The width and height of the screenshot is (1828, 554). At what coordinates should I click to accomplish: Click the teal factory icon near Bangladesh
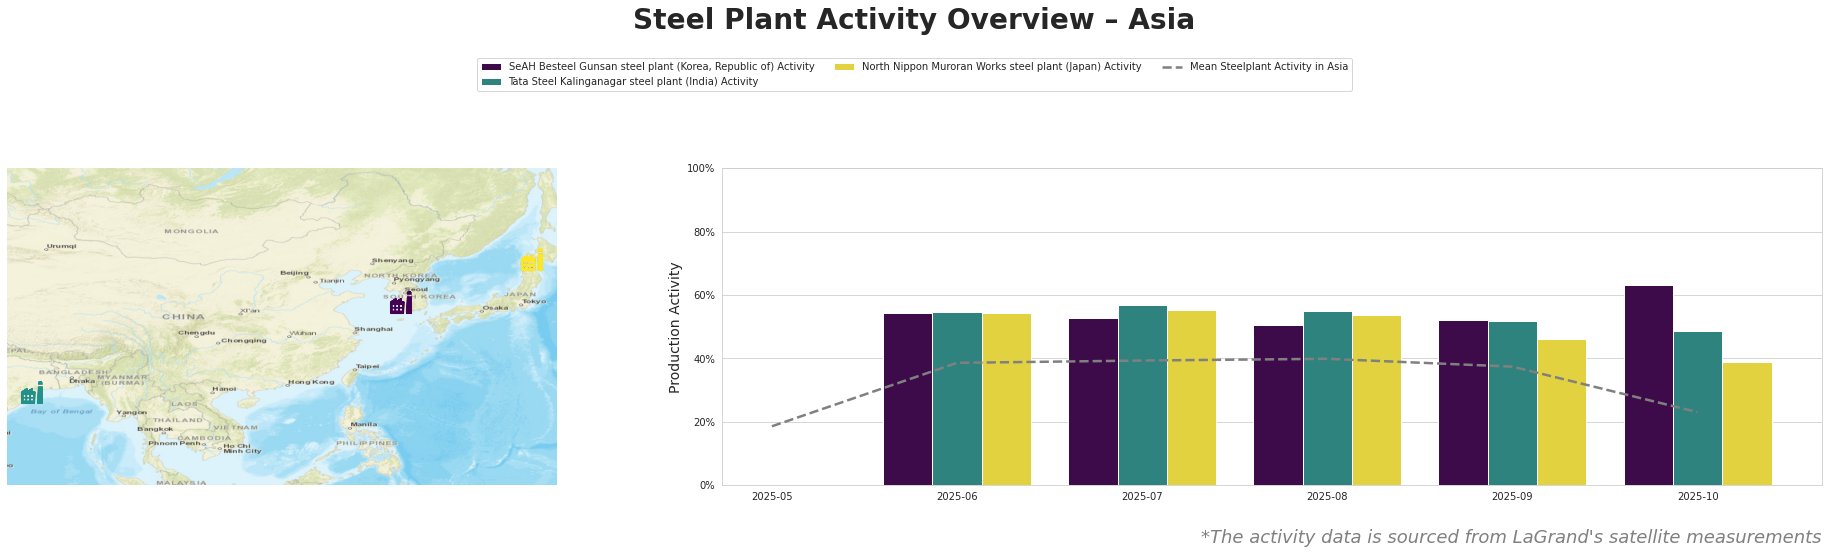coord(32,394)
